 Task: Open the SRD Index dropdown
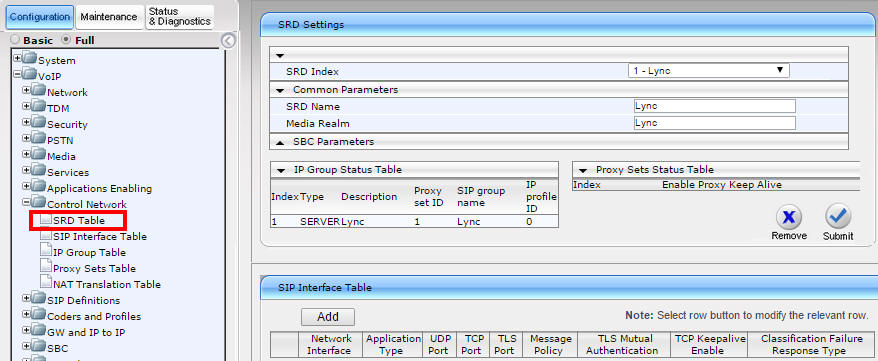click(708, 71)
